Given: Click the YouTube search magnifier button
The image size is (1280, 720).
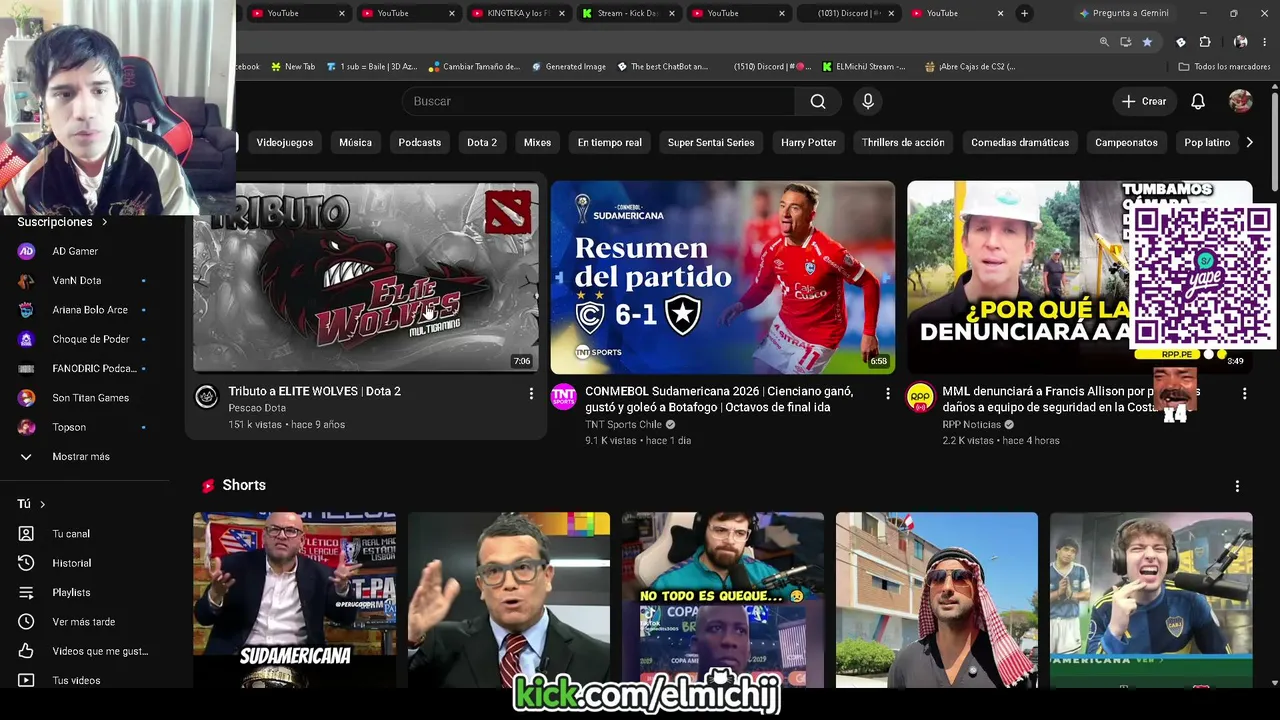Looking at the screenshot, I should pyautogui.click(x=818, y=101).
